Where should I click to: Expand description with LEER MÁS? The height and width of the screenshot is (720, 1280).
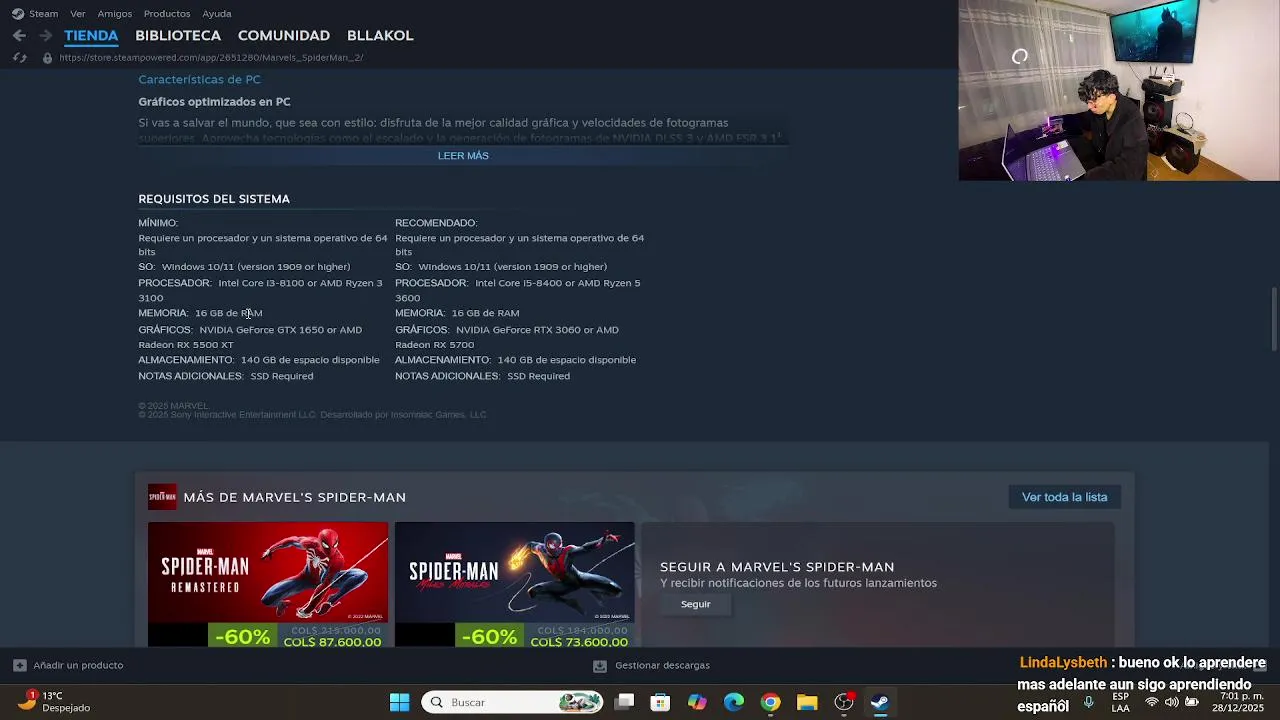(463, 155)
